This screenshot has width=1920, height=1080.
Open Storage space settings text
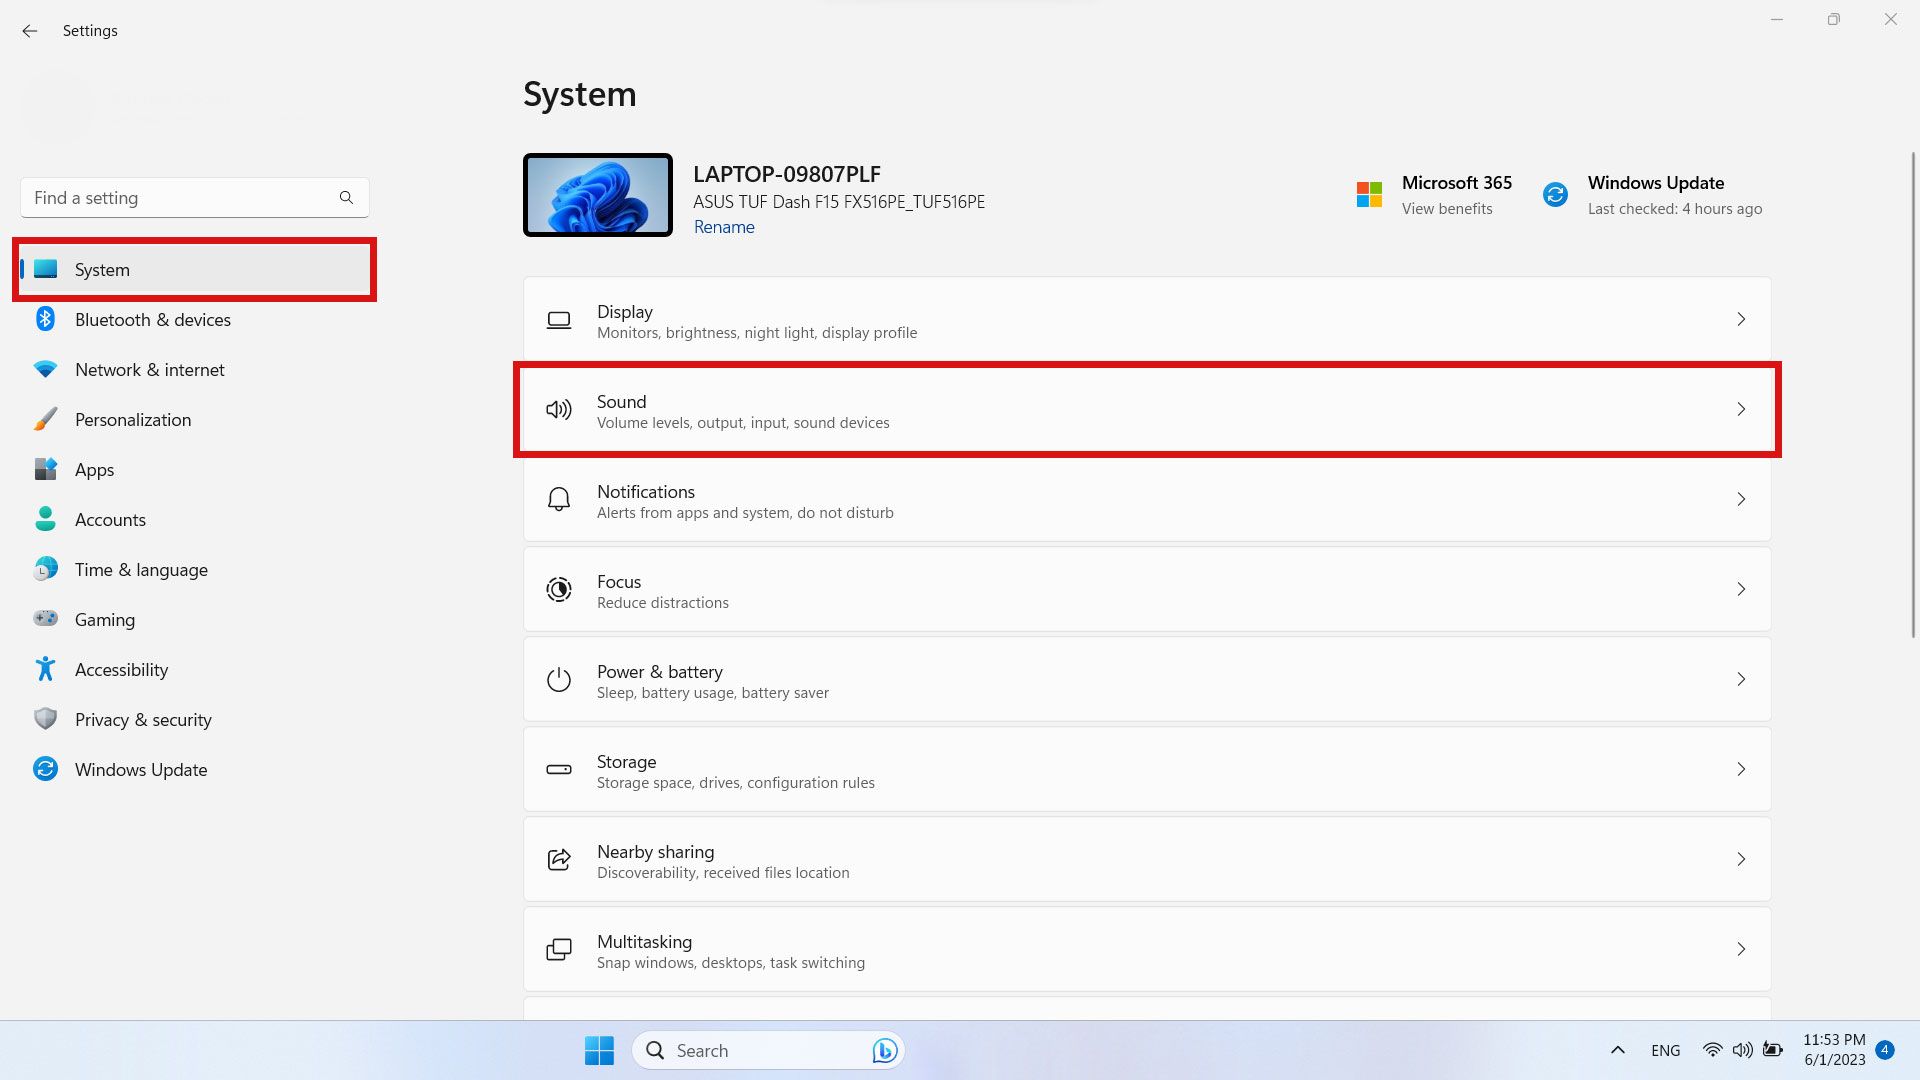(x=736, y=783)
